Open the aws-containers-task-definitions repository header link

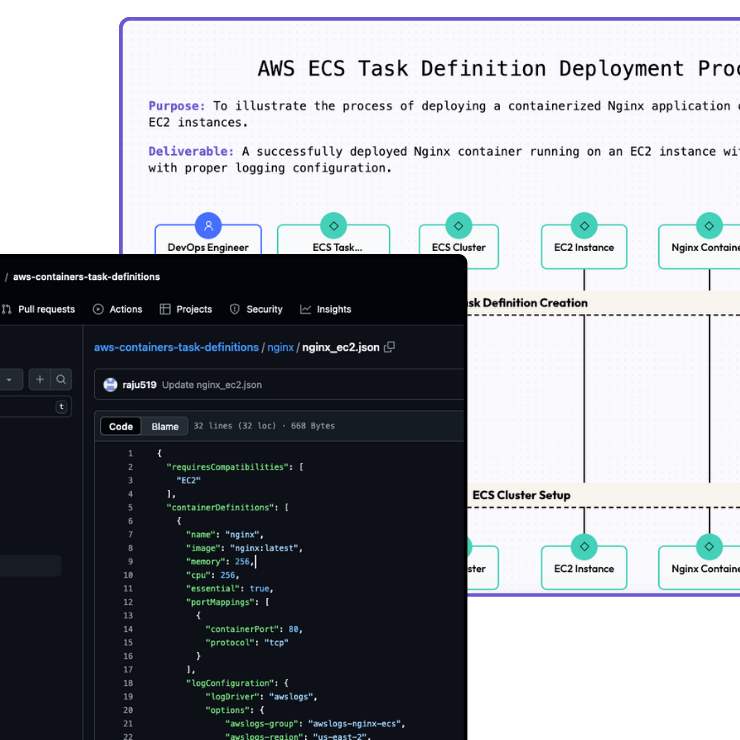[86, 277]
